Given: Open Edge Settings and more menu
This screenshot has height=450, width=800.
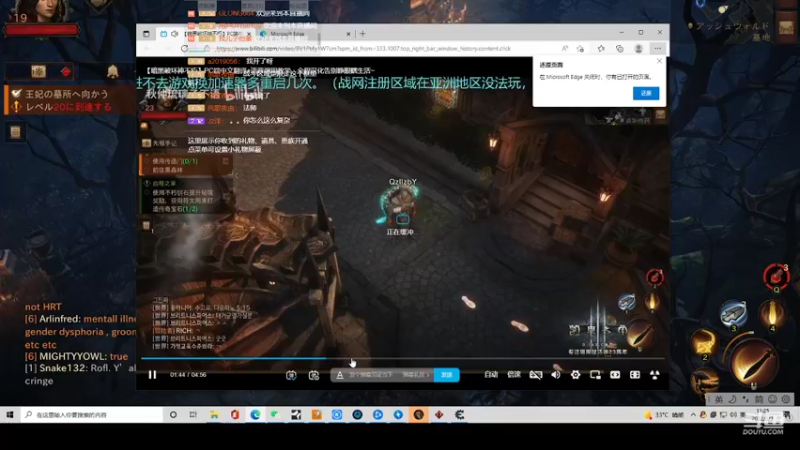Looking at the screenshot, I should (x=658, y=48).
